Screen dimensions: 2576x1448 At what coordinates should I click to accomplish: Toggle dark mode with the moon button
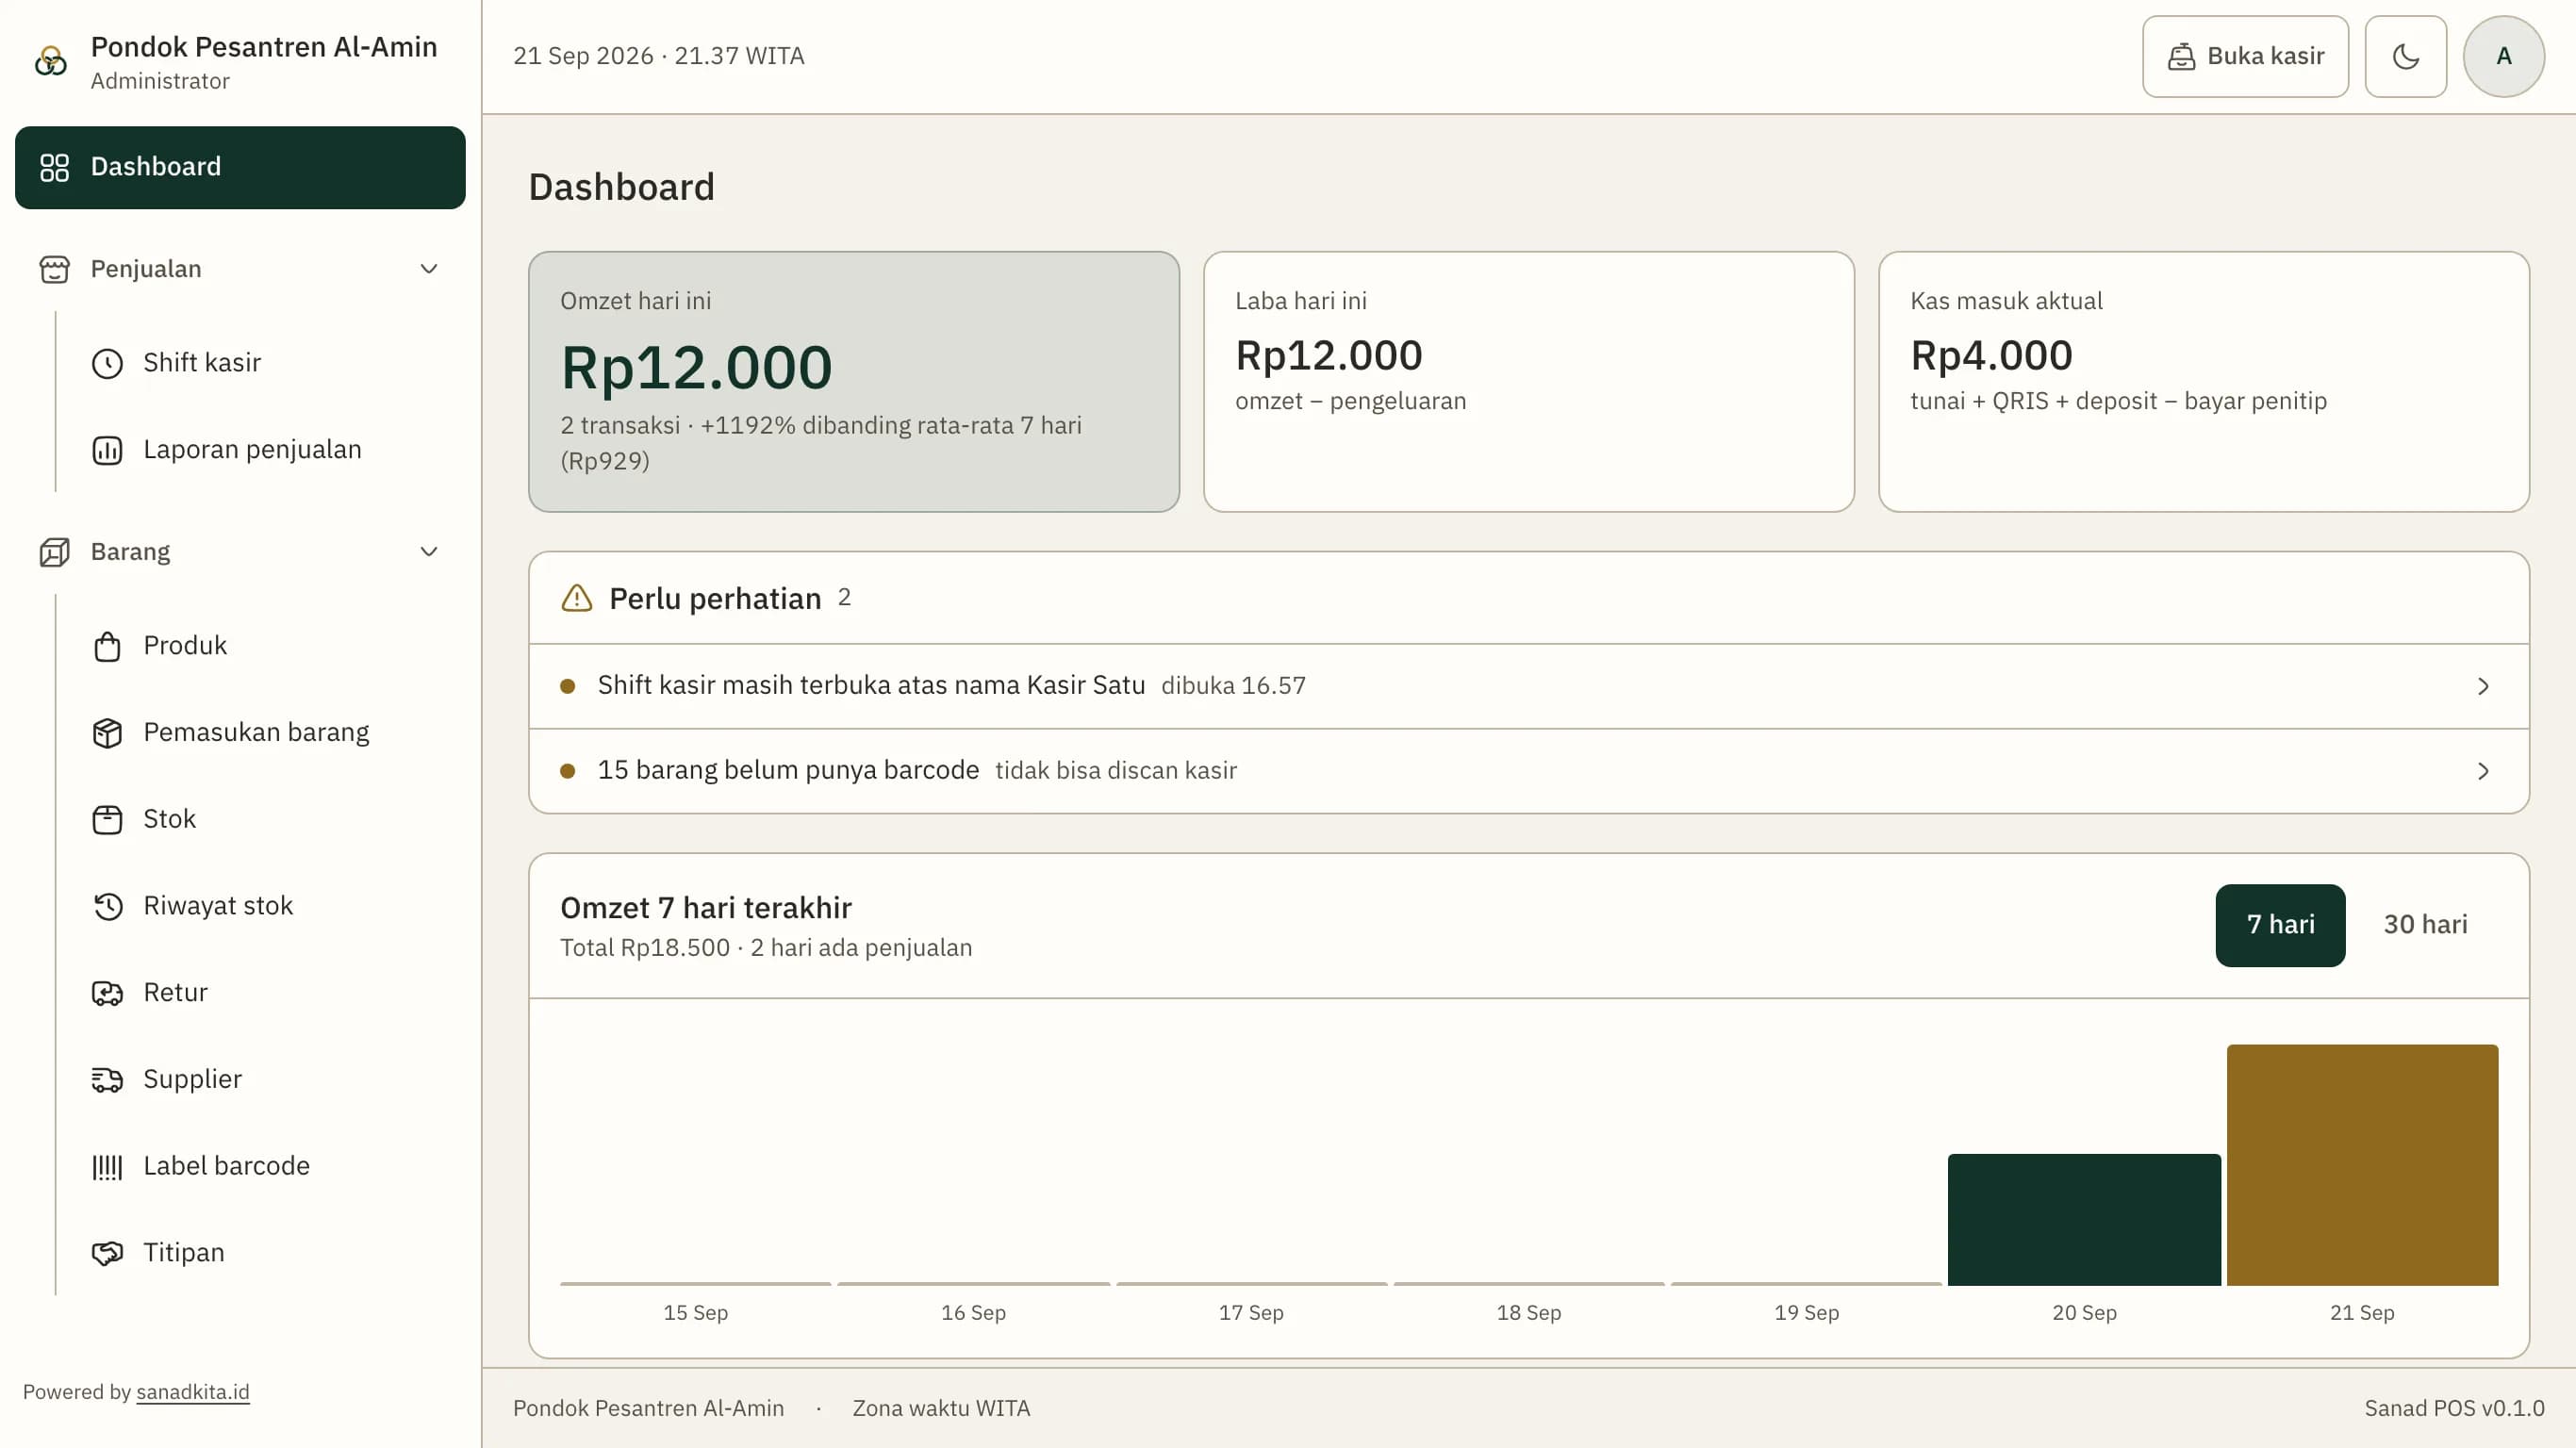2405,56
